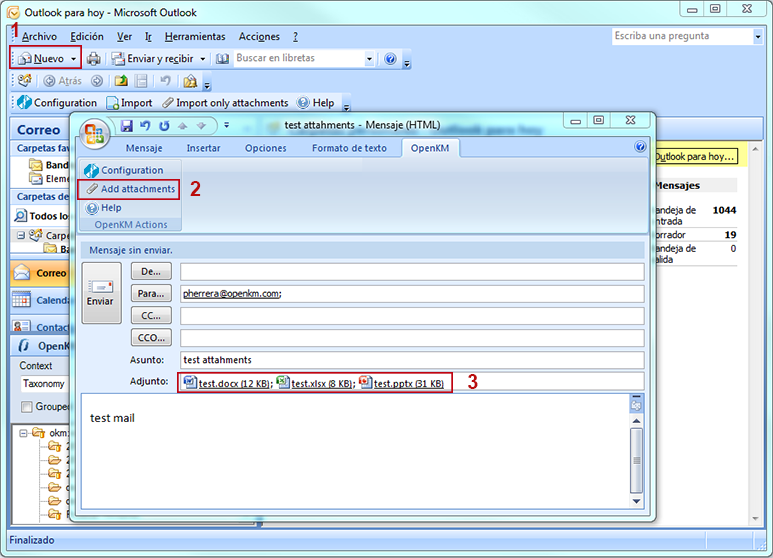
Task: Click Help in OpenKM Actions group
Action: pyautogui.click(x=104, y=208)
